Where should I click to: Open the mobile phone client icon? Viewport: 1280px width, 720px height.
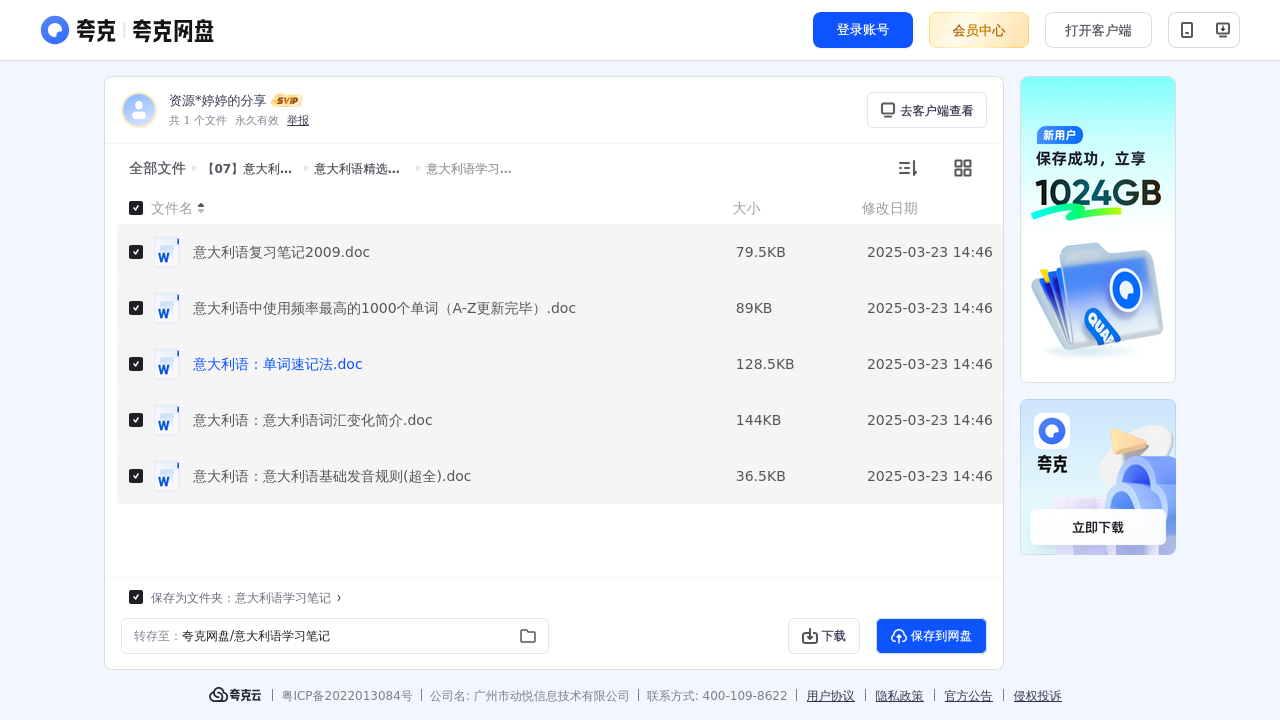coord(1187,30)
